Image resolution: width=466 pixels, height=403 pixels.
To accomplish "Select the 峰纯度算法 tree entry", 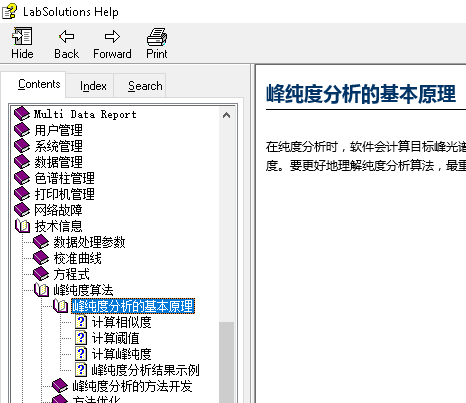I will (x=83, y=290).
